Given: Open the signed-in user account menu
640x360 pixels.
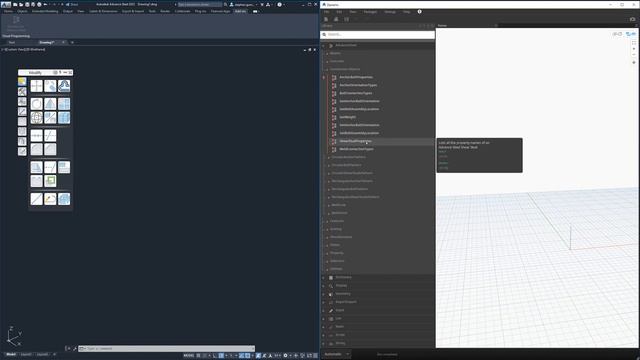Looking at the screenshot, I should 244,4.
